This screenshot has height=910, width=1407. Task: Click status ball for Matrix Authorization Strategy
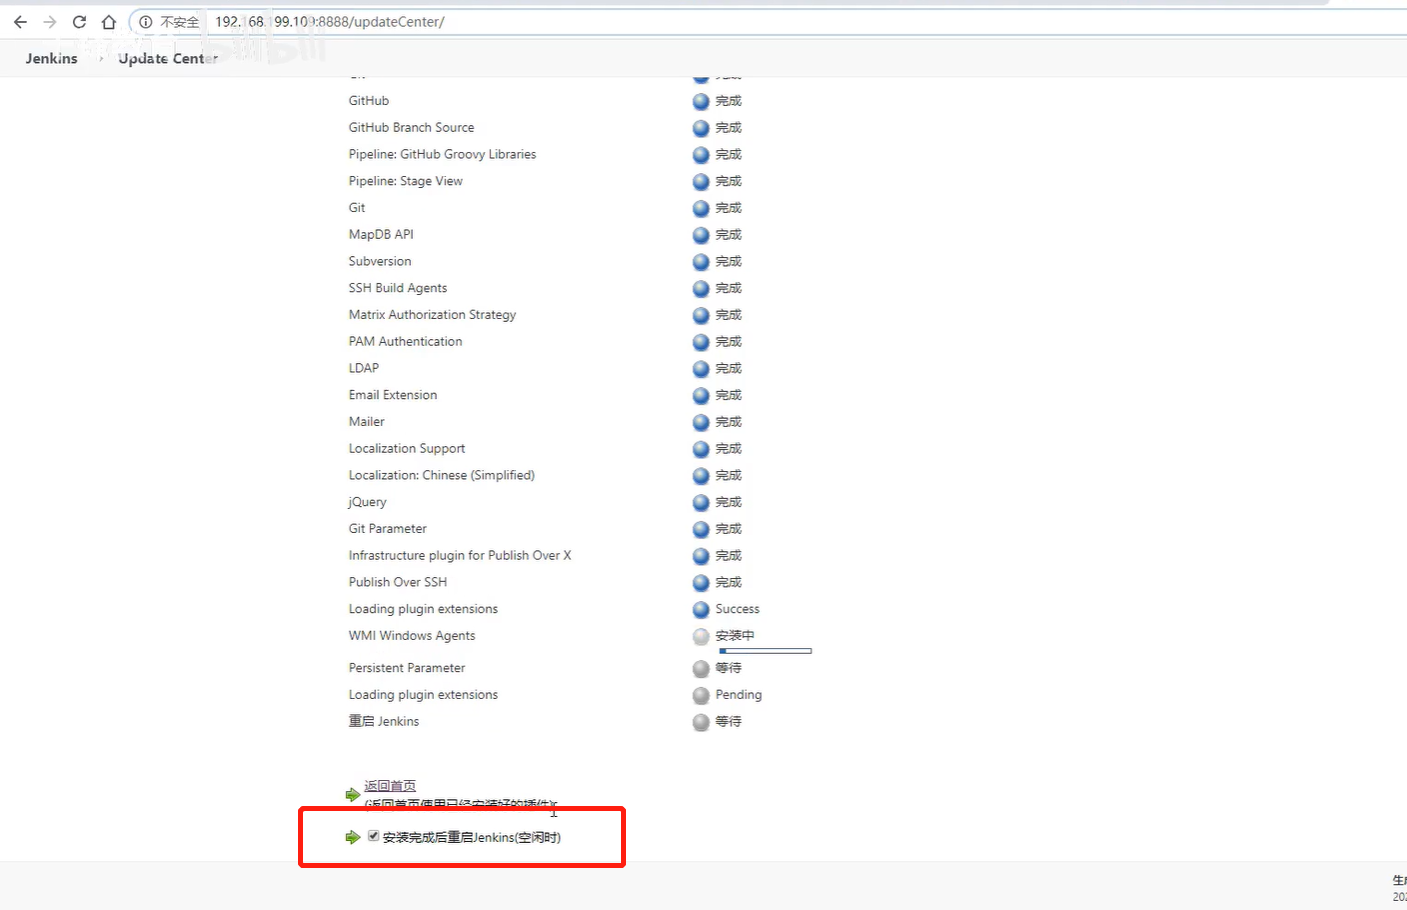701,315
